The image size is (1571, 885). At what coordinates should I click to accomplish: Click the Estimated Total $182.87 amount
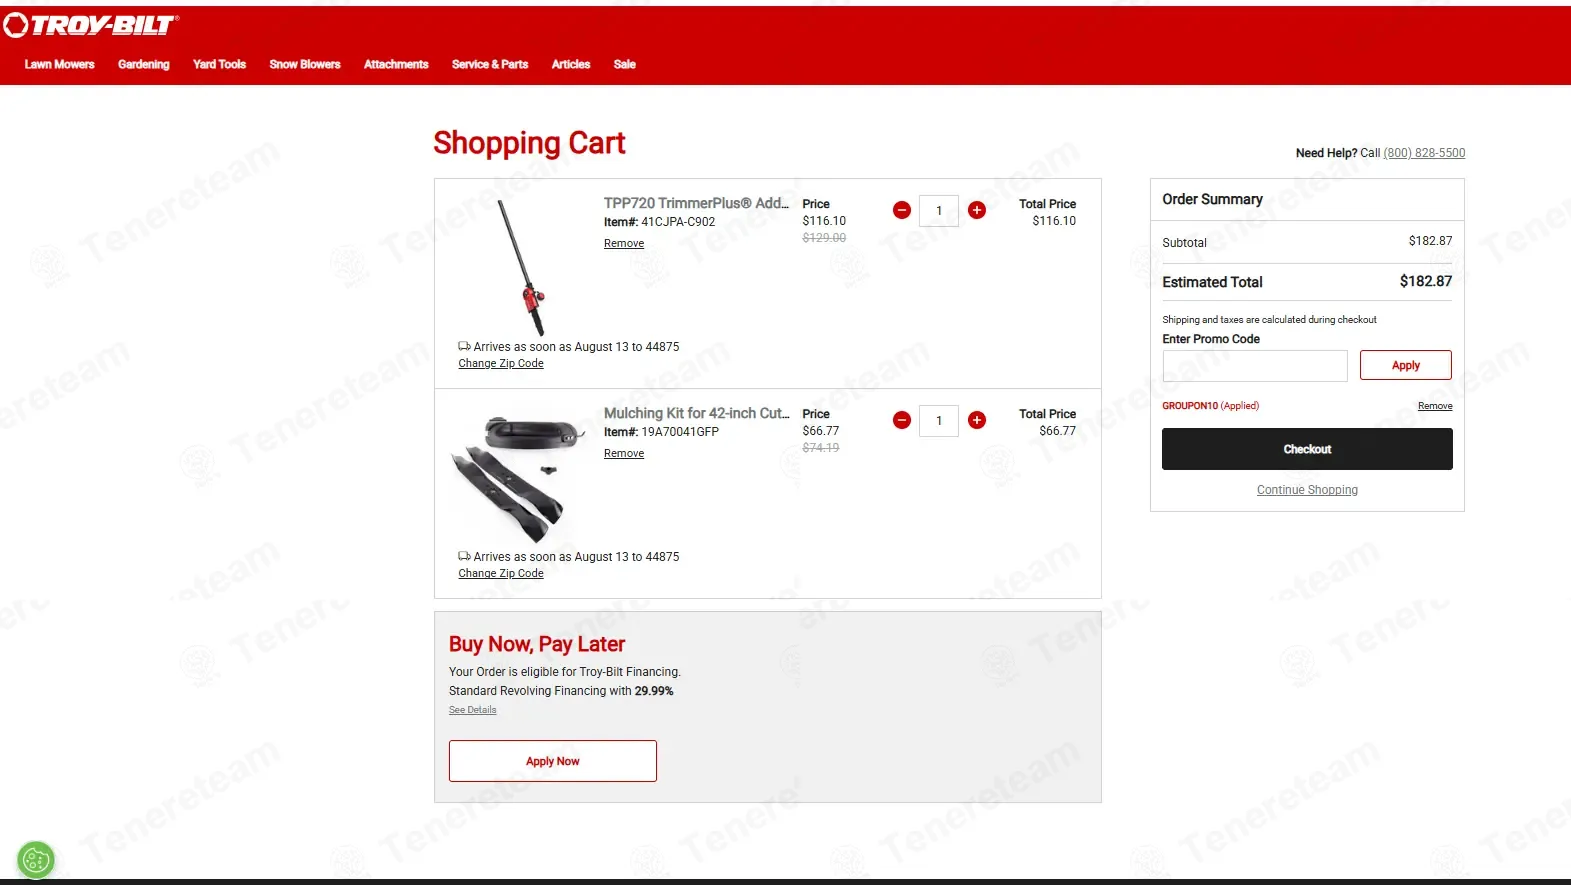pyautogui.click(x=1426, y=282)
